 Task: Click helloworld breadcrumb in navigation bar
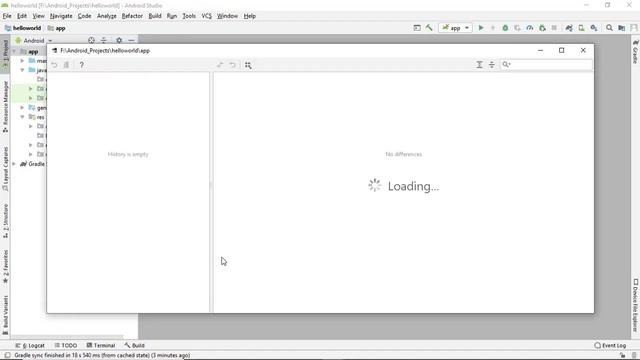click(23, 28)
